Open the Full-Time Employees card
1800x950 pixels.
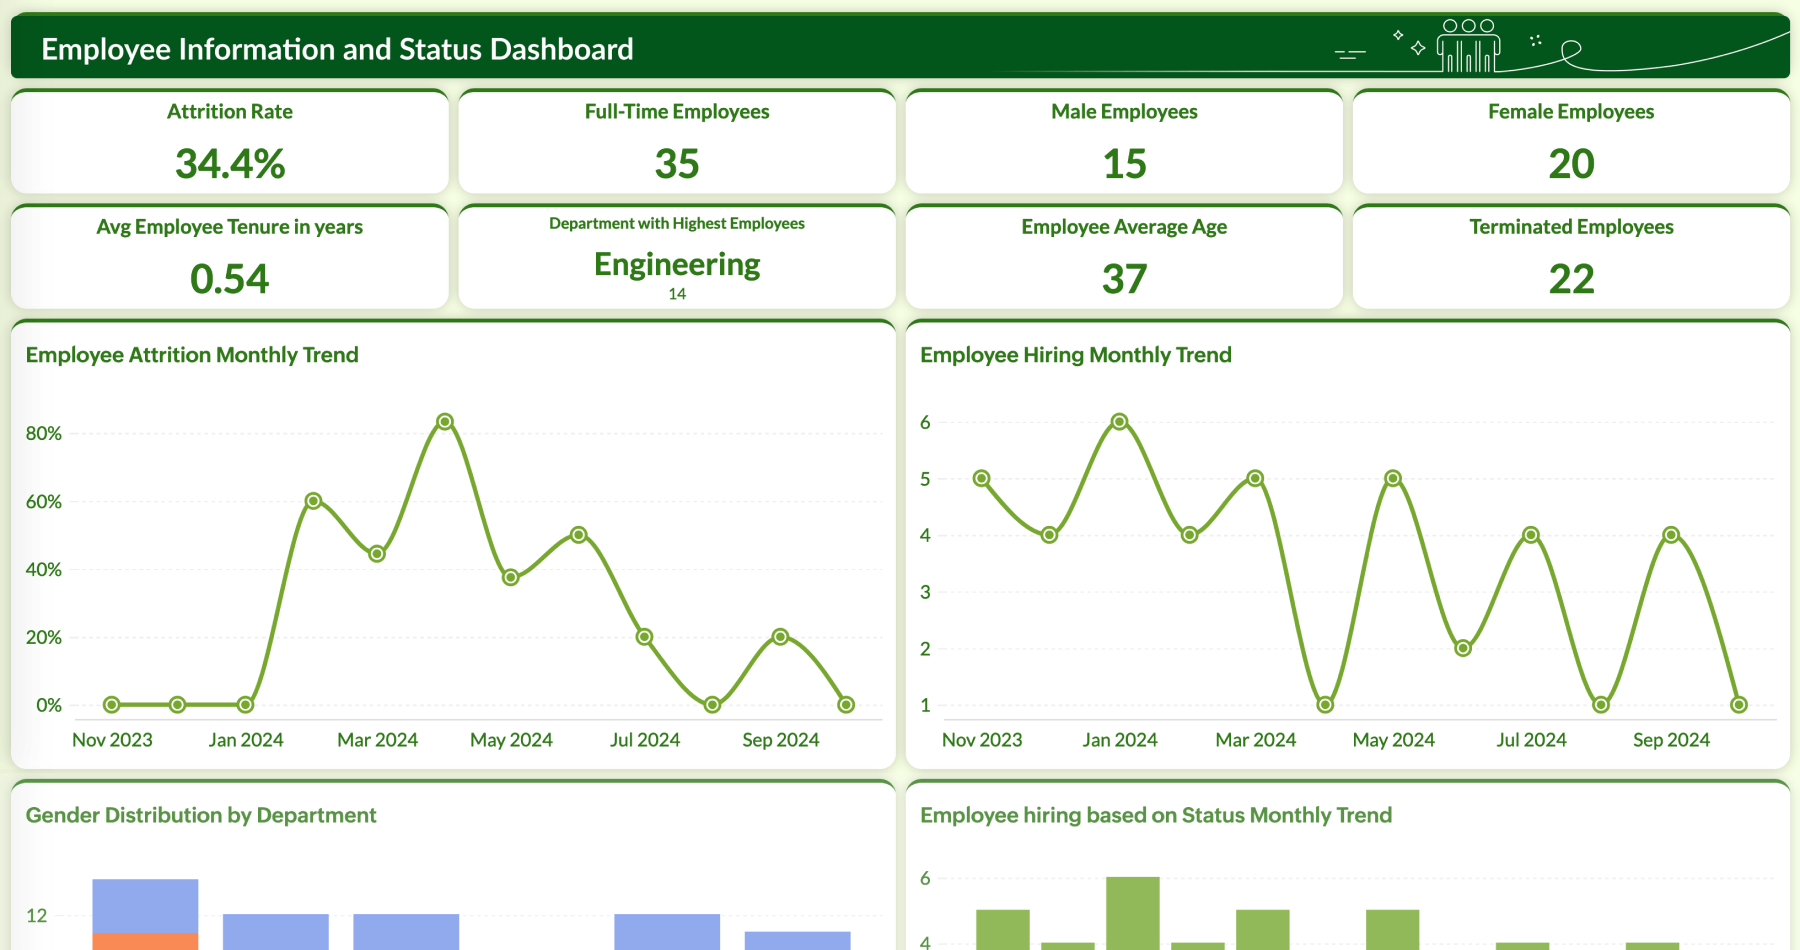click(677, 142)
